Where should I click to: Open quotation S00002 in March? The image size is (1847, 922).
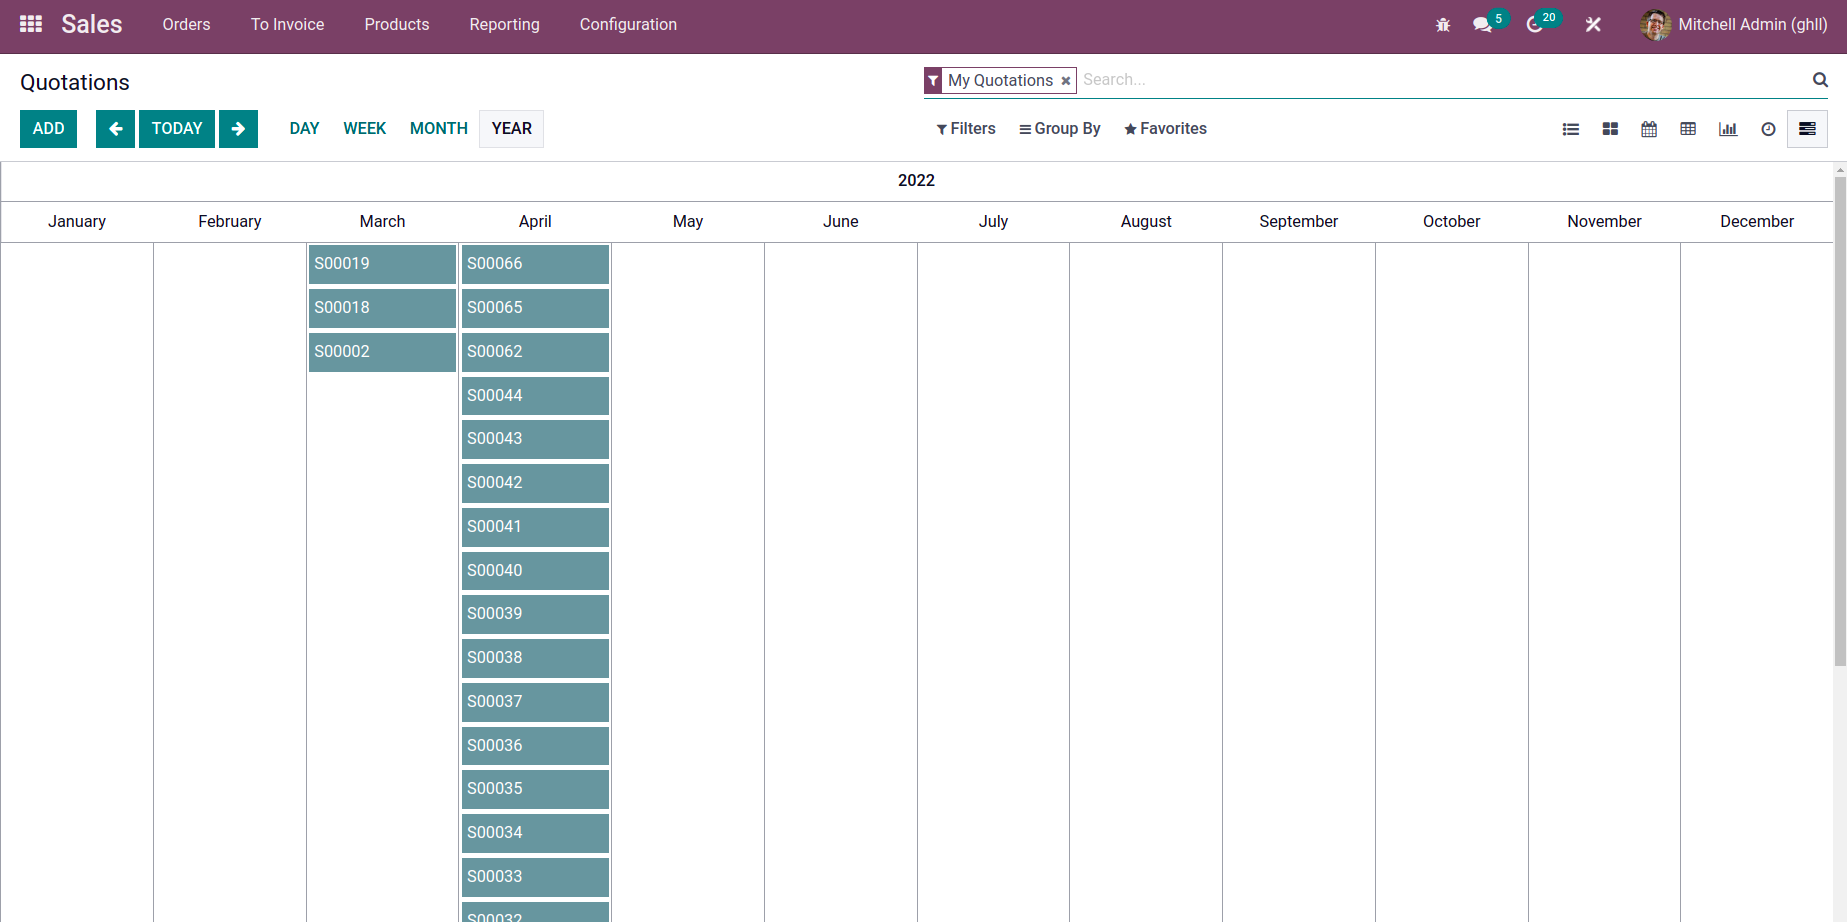(382, 352)
